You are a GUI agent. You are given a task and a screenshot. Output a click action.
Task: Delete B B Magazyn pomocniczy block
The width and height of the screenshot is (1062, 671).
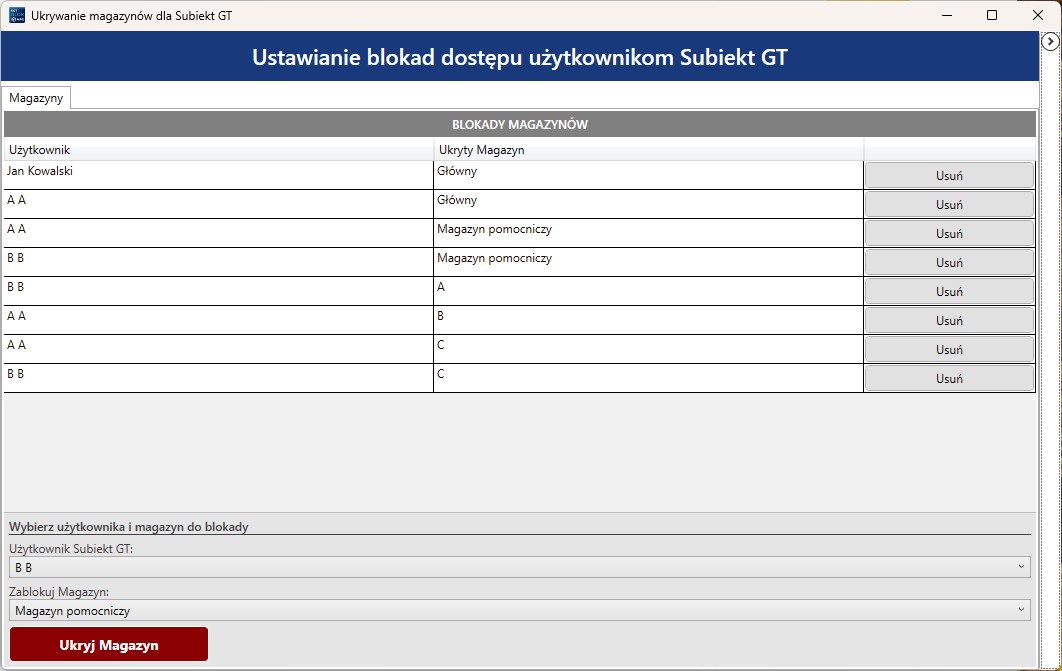click(948, 263)
